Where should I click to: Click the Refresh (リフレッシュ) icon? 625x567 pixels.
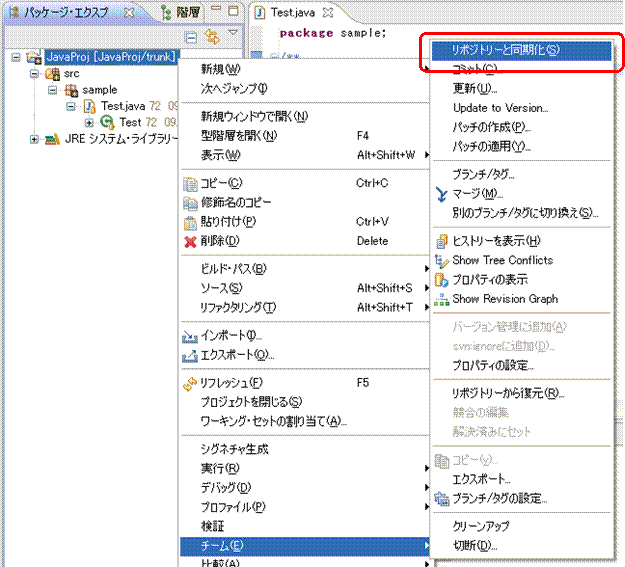pos(191,382)
